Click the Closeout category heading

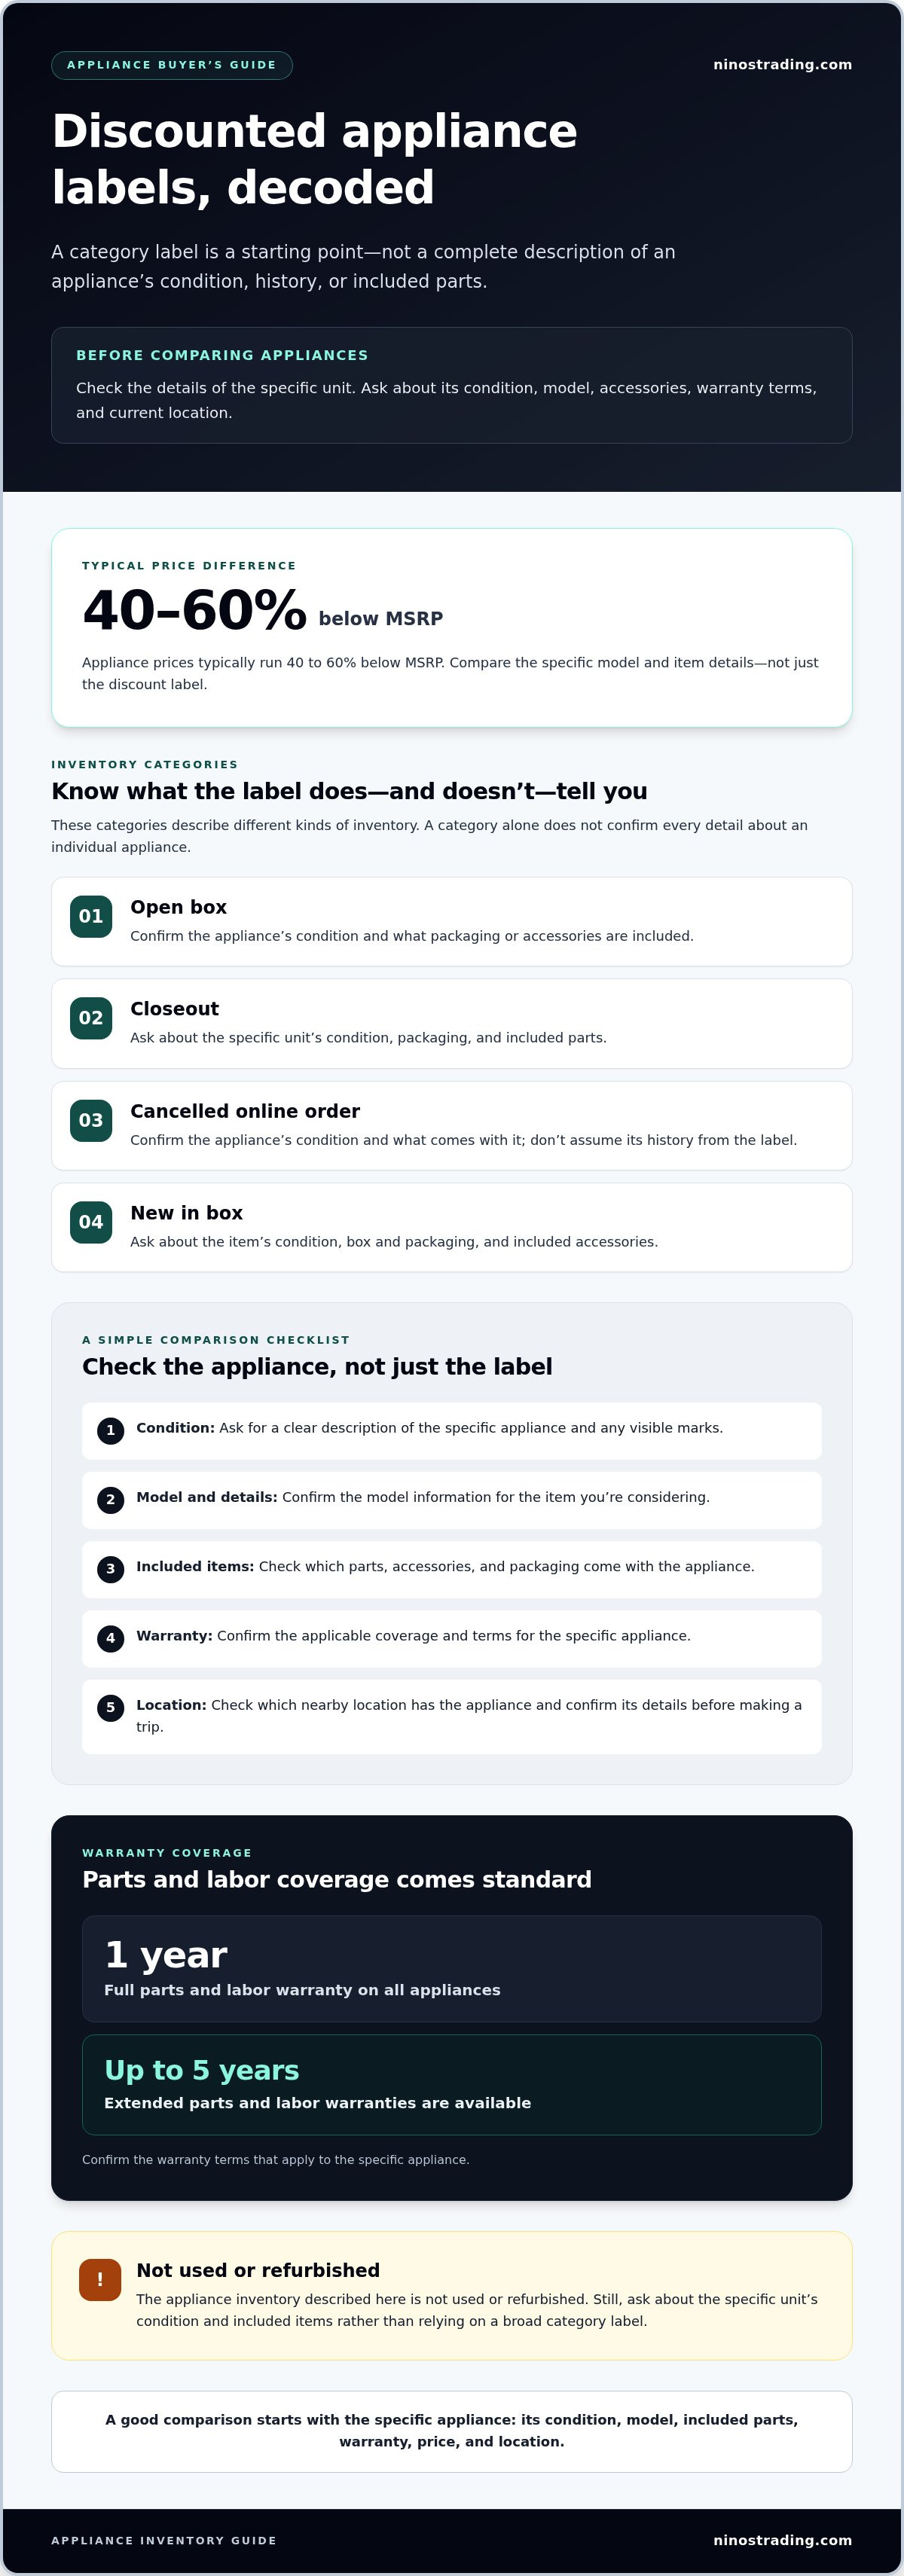click(174, 1009)
